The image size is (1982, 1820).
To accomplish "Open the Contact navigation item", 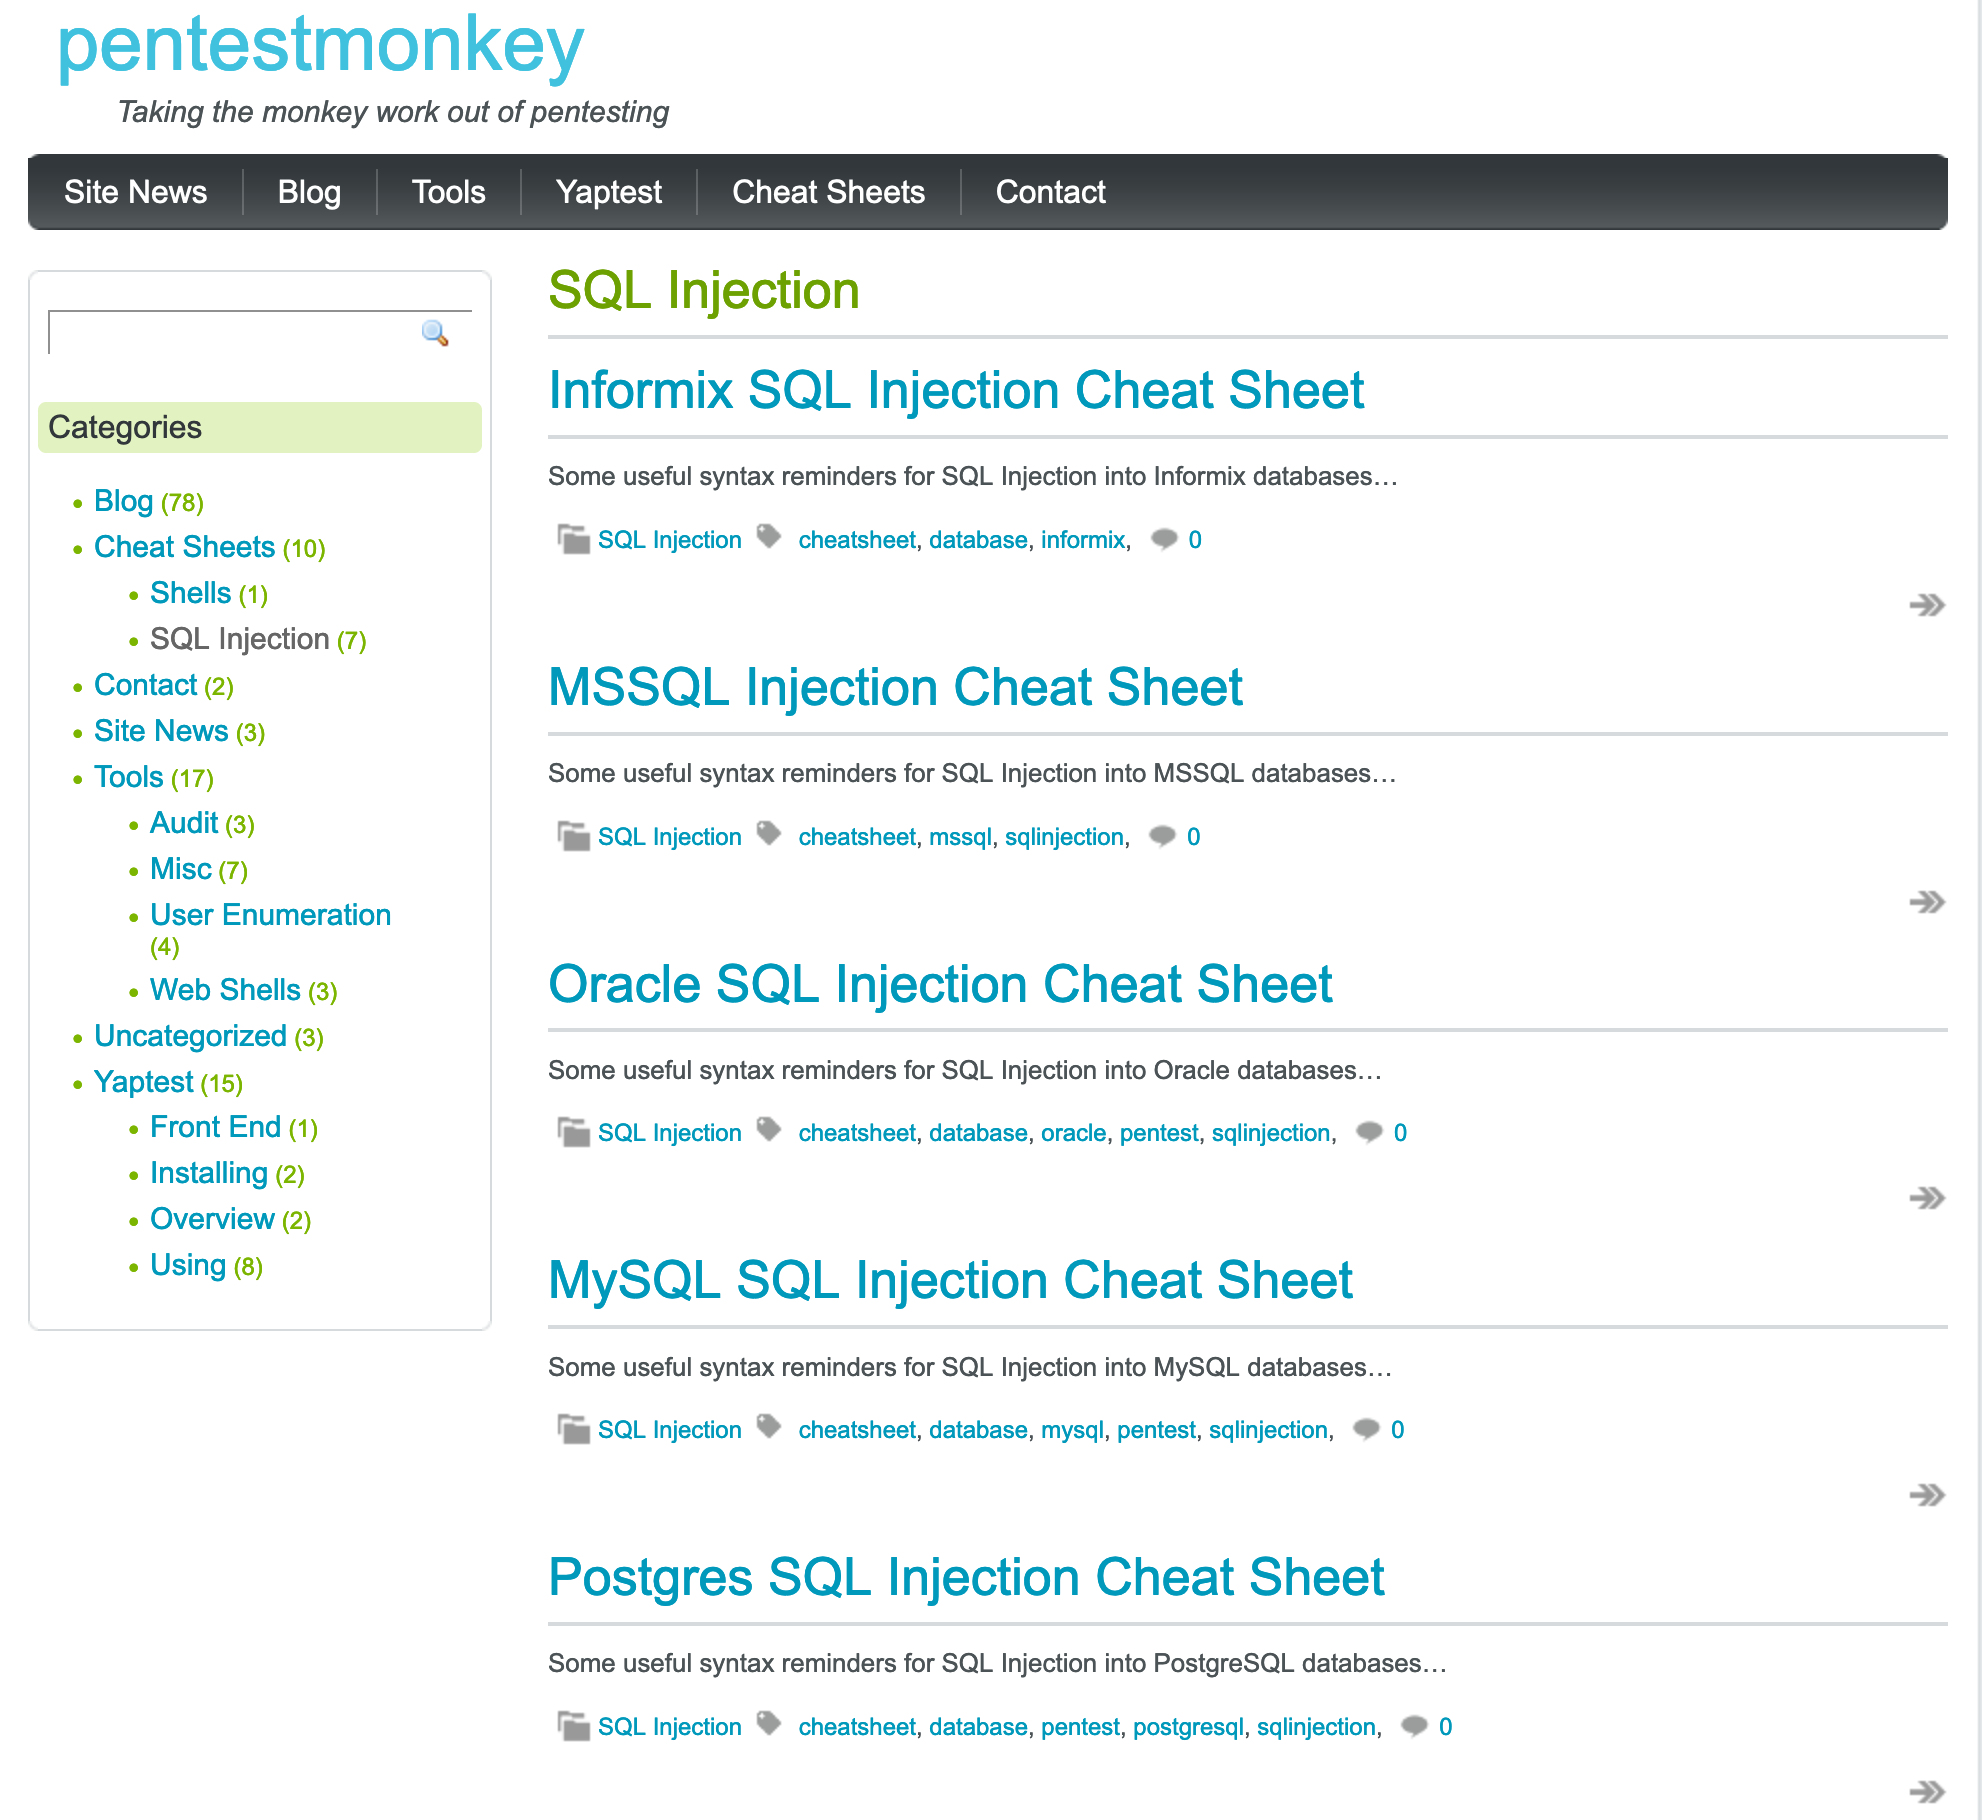I will (x=1051, y=192).
